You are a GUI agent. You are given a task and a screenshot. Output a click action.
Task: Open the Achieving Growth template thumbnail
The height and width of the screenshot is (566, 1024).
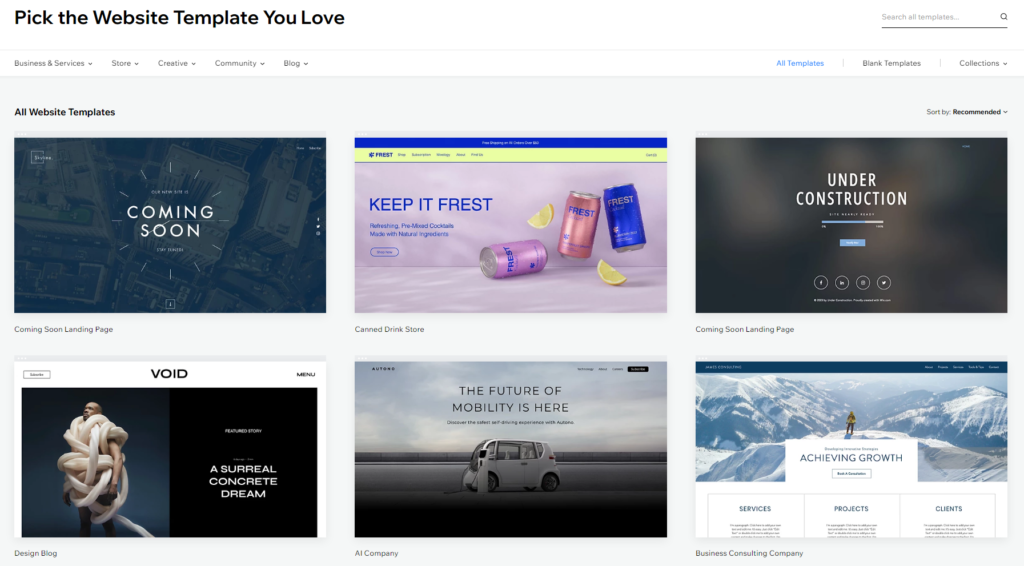[851, 449]
